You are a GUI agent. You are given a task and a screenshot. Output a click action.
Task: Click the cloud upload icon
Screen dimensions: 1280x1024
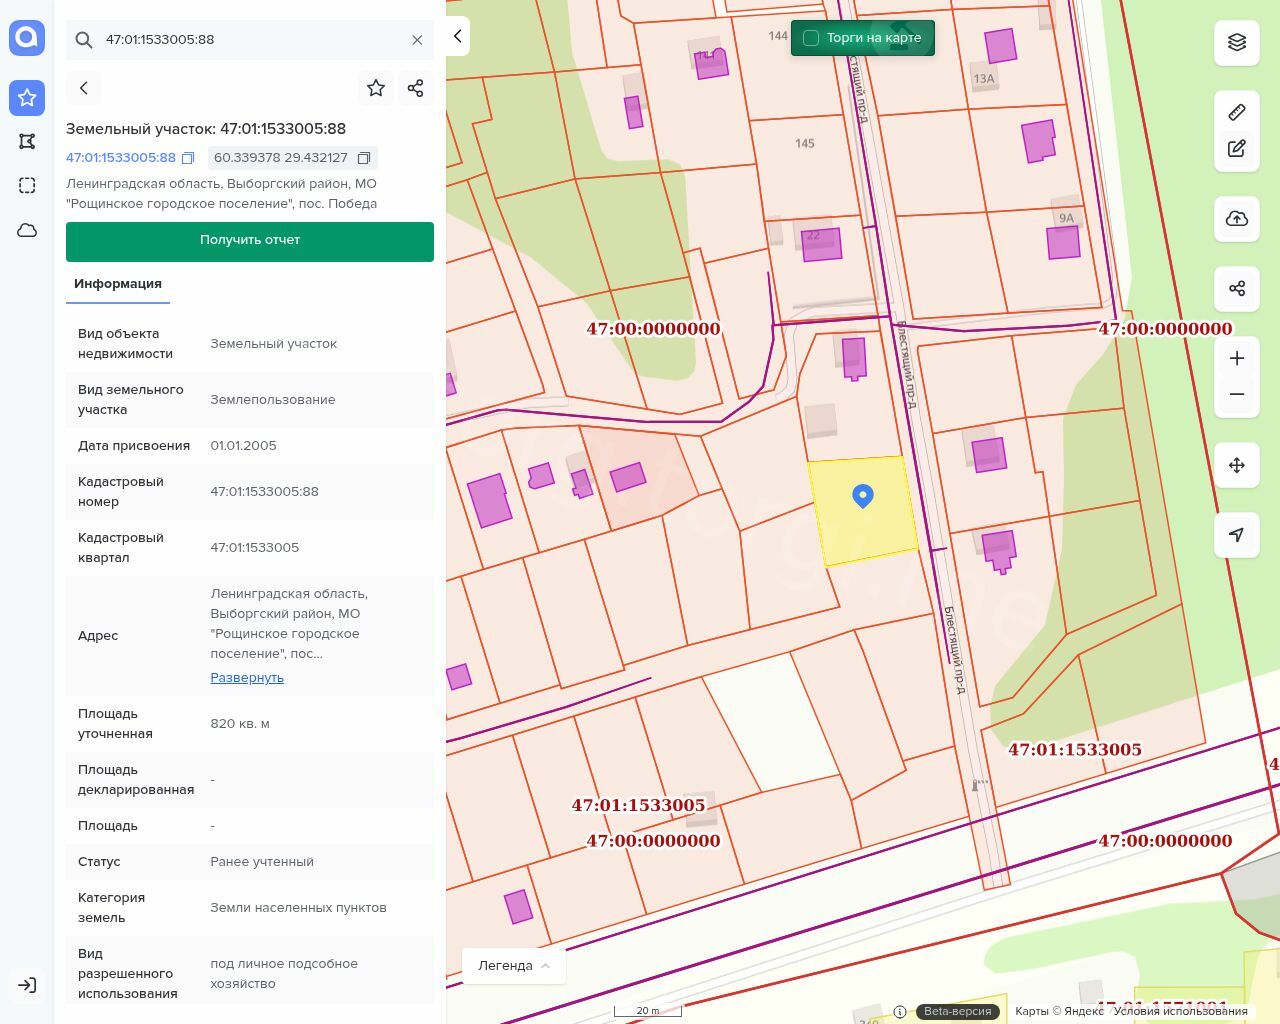pos(1237,219)
